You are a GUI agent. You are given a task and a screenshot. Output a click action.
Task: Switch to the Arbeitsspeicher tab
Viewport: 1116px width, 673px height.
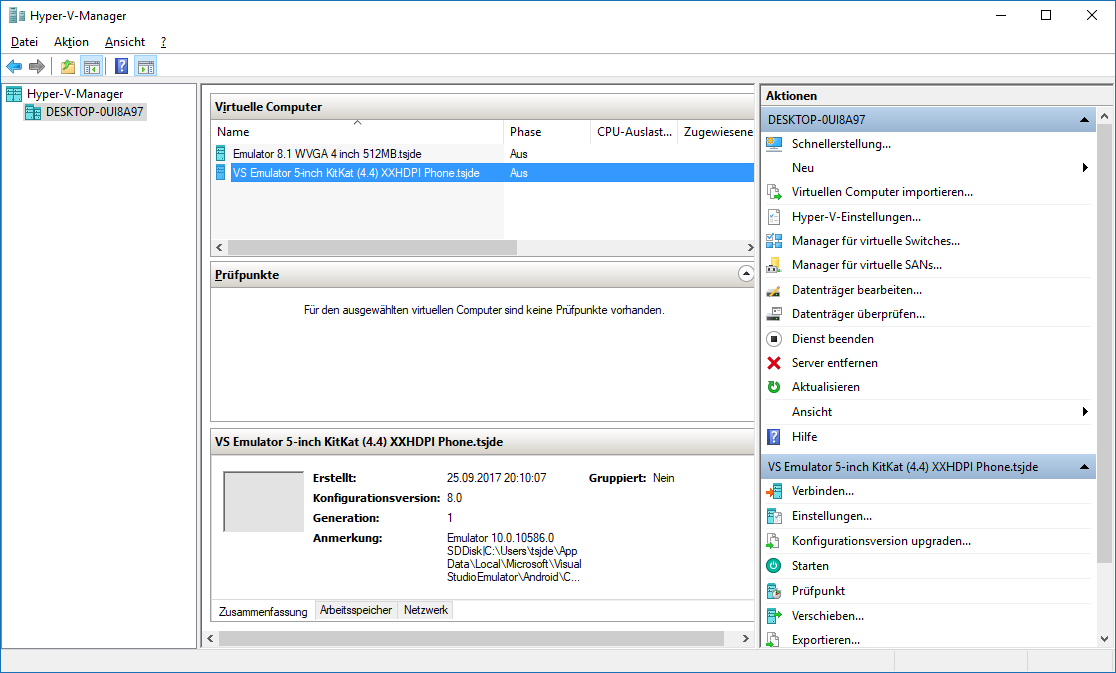click(355, 610)
